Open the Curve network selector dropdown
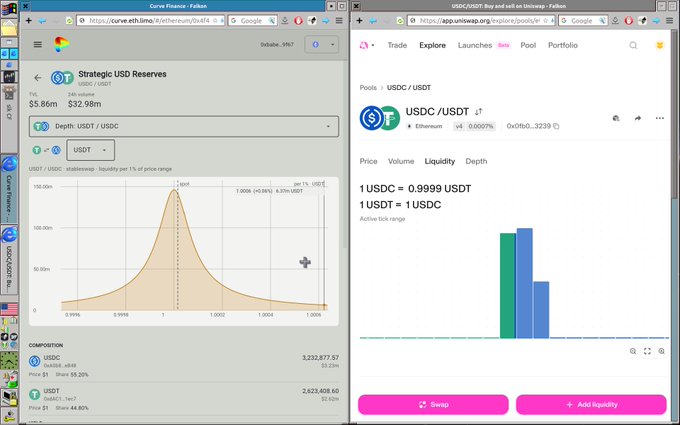Image resolution: width=680 pixels, height=425 pixels. 321,44
